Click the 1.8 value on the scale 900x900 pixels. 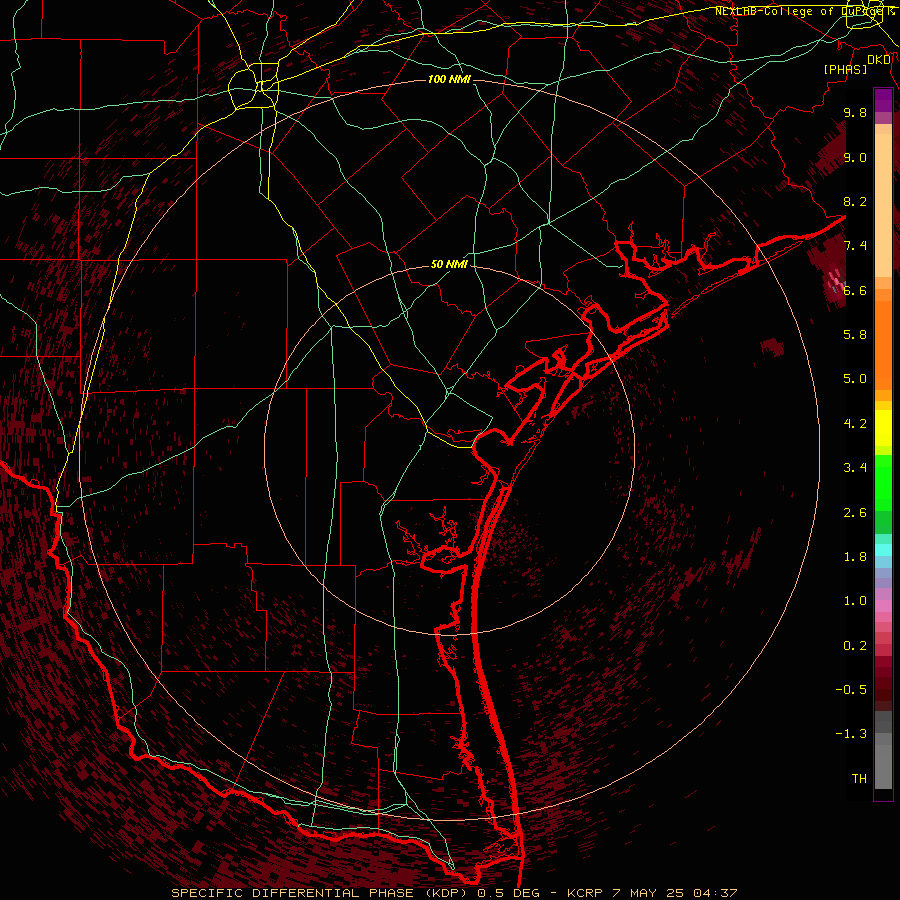click(855, 557)
